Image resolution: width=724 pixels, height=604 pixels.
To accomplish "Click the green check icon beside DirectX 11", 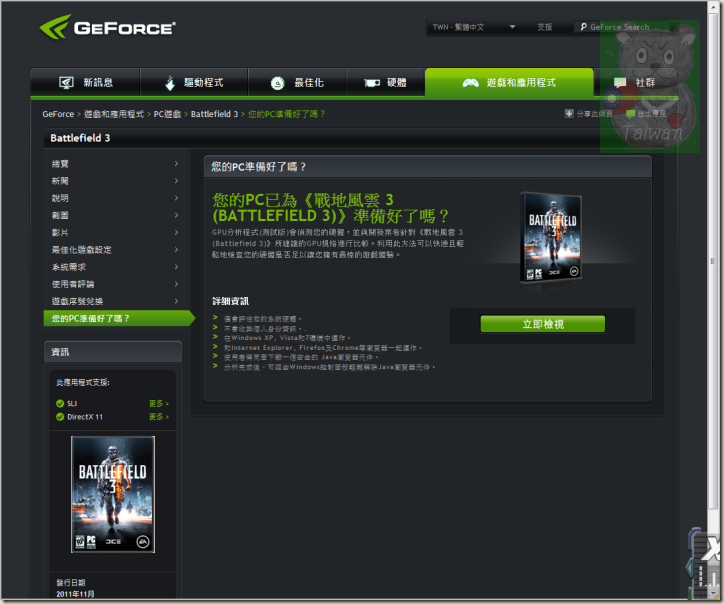I will pos(60,417).
